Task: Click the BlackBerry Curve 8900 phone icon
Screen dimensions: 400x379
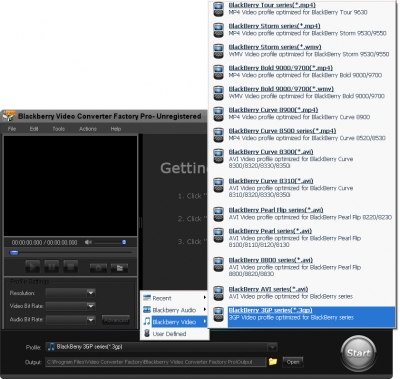Action: tap(218, 114)
